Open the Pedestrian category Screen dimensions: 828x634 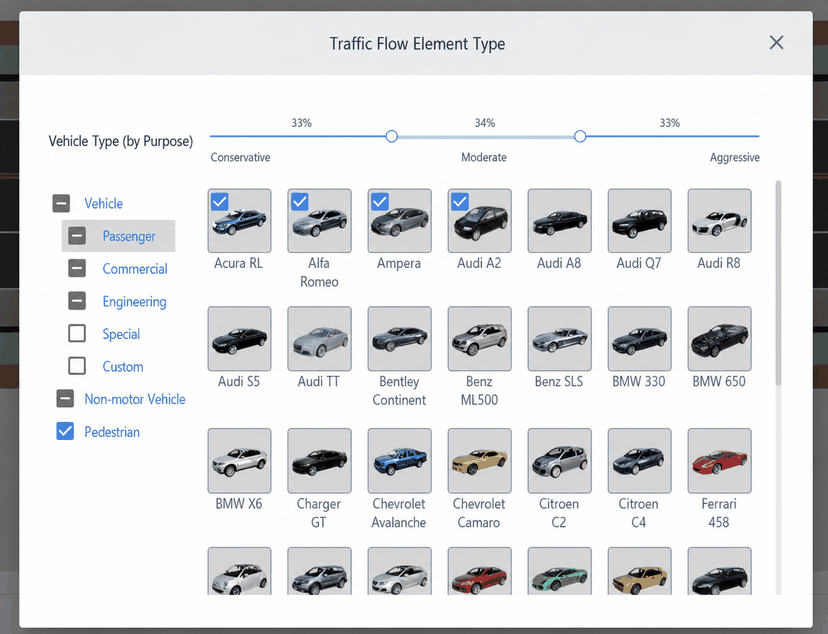click(112, 432)
